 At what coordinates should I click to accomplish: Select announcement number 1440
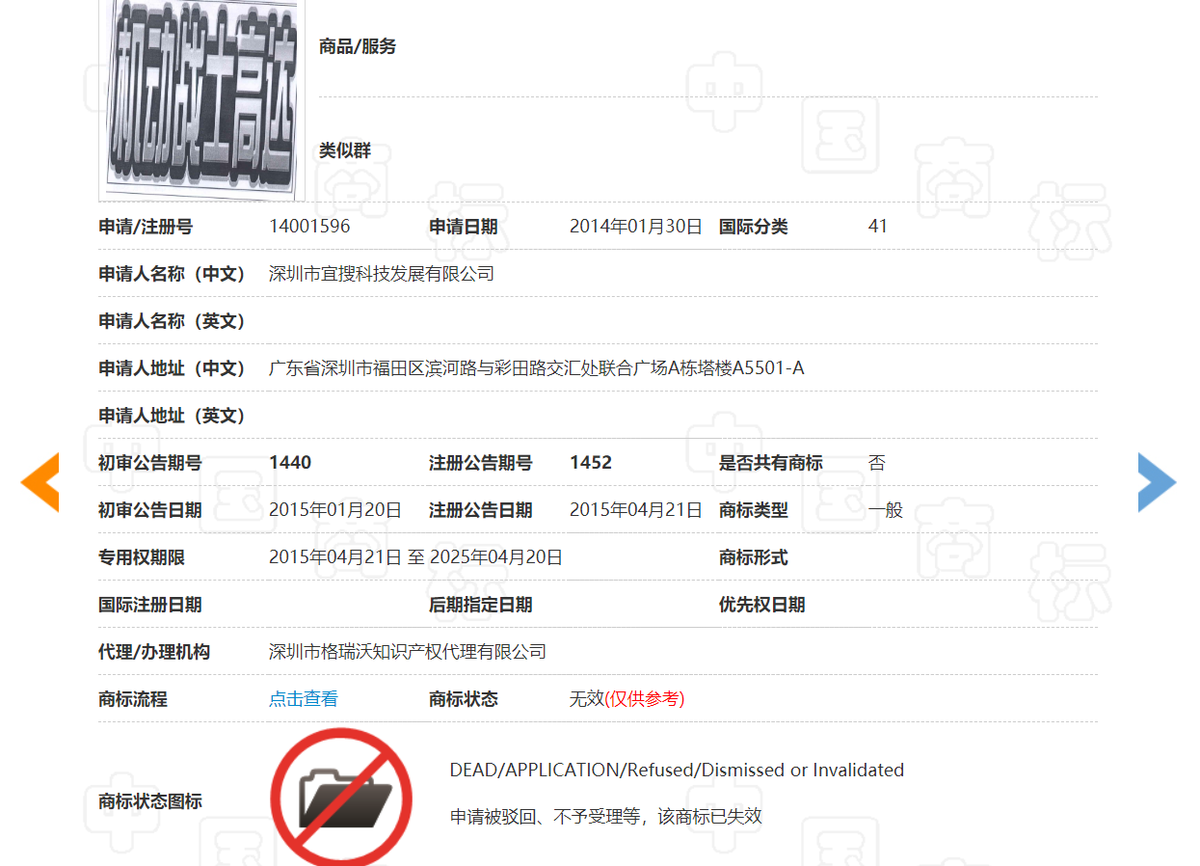click(x=287, y=462)
